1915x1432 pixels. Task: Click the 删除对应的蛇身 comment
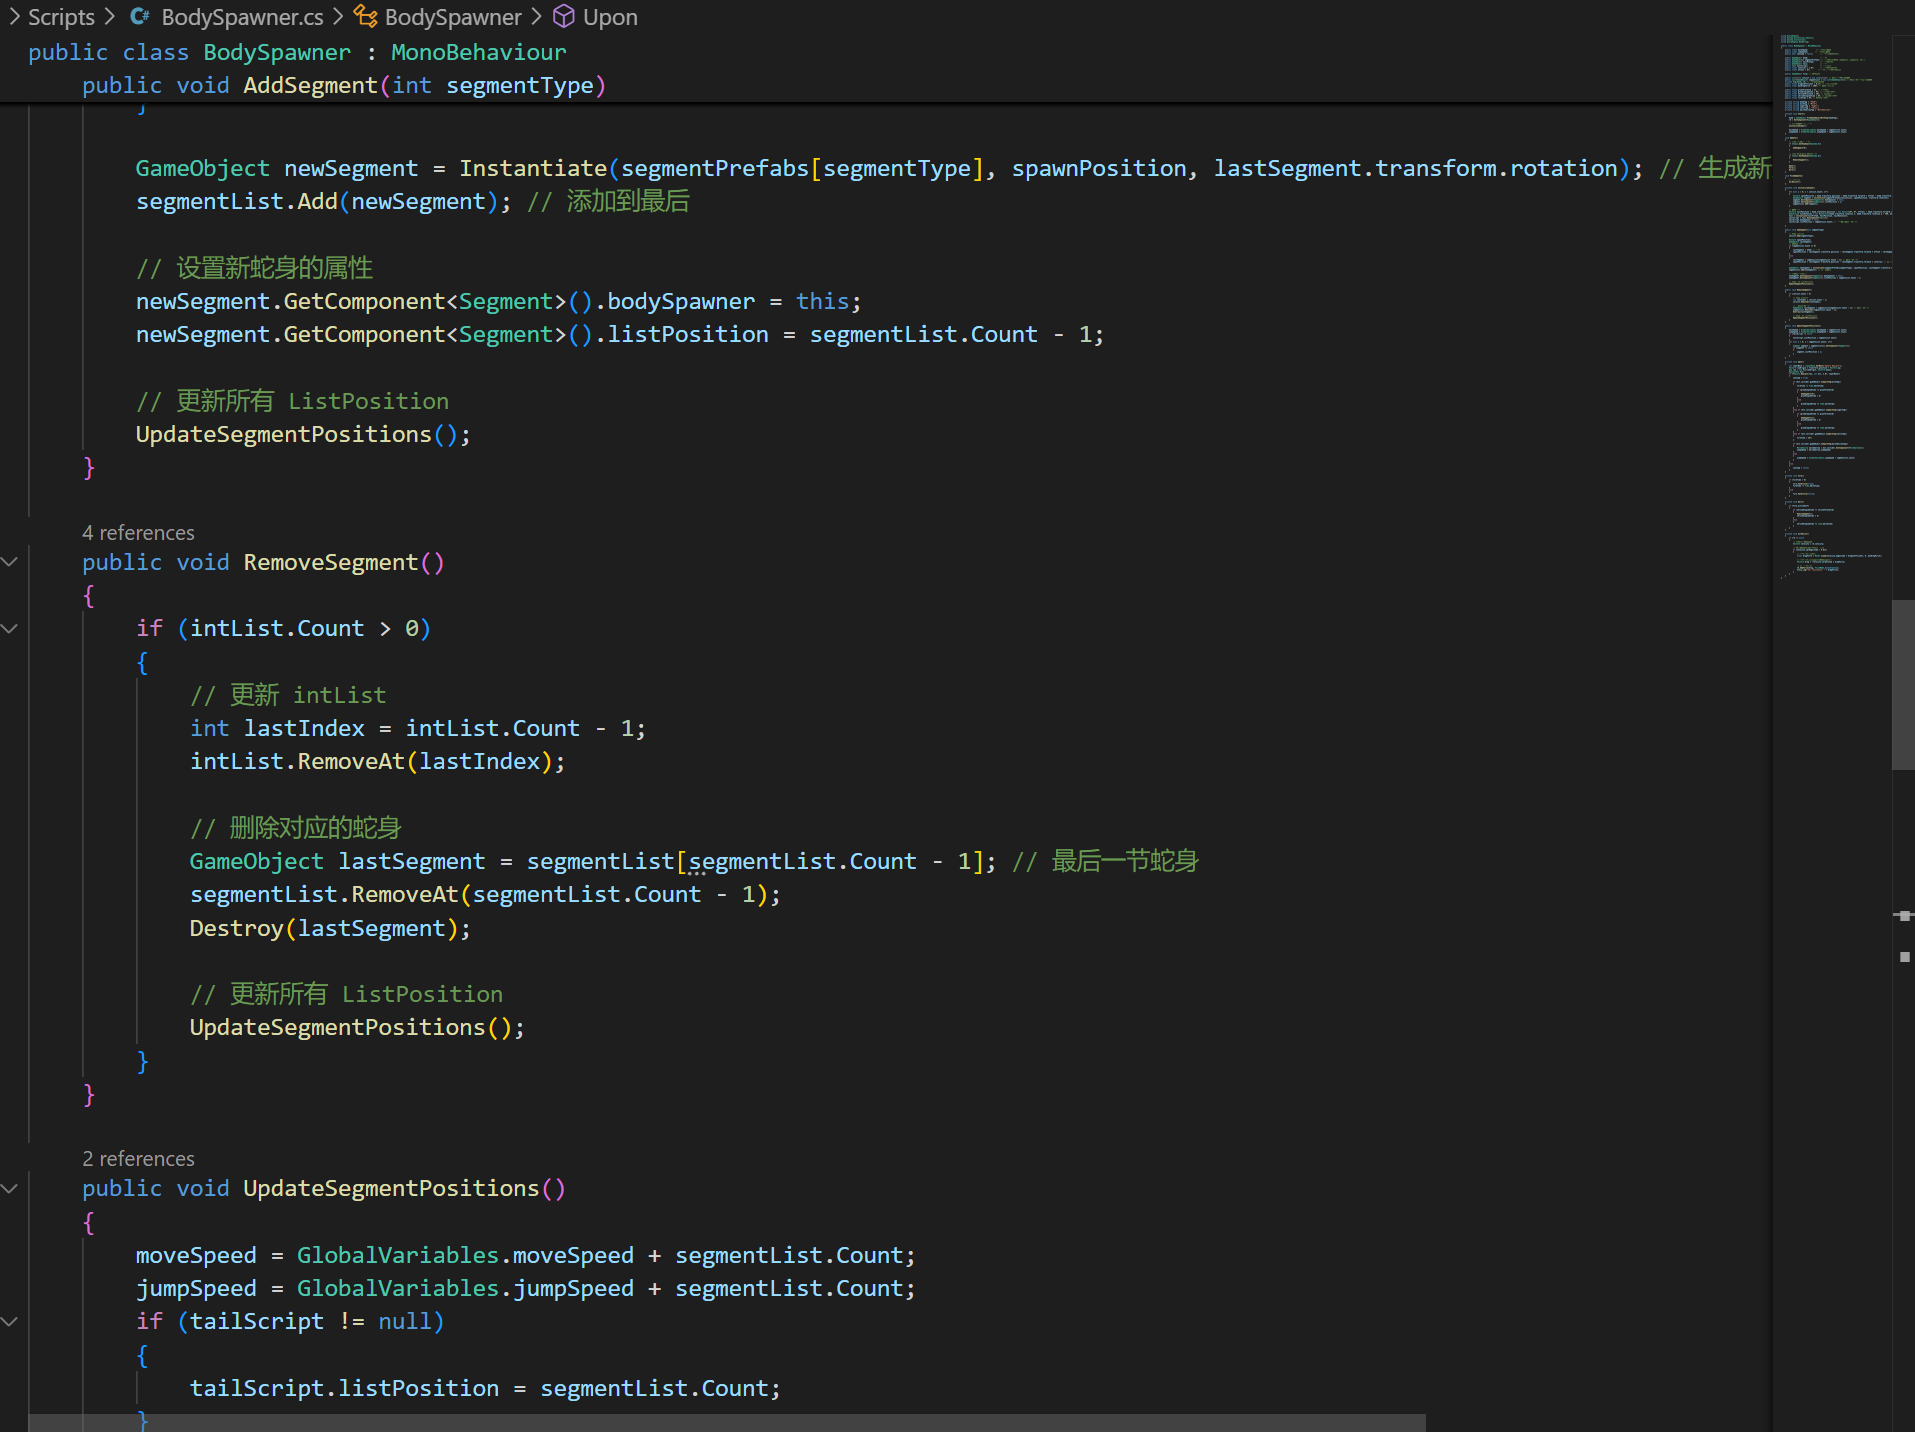click(x=296, y=828)
